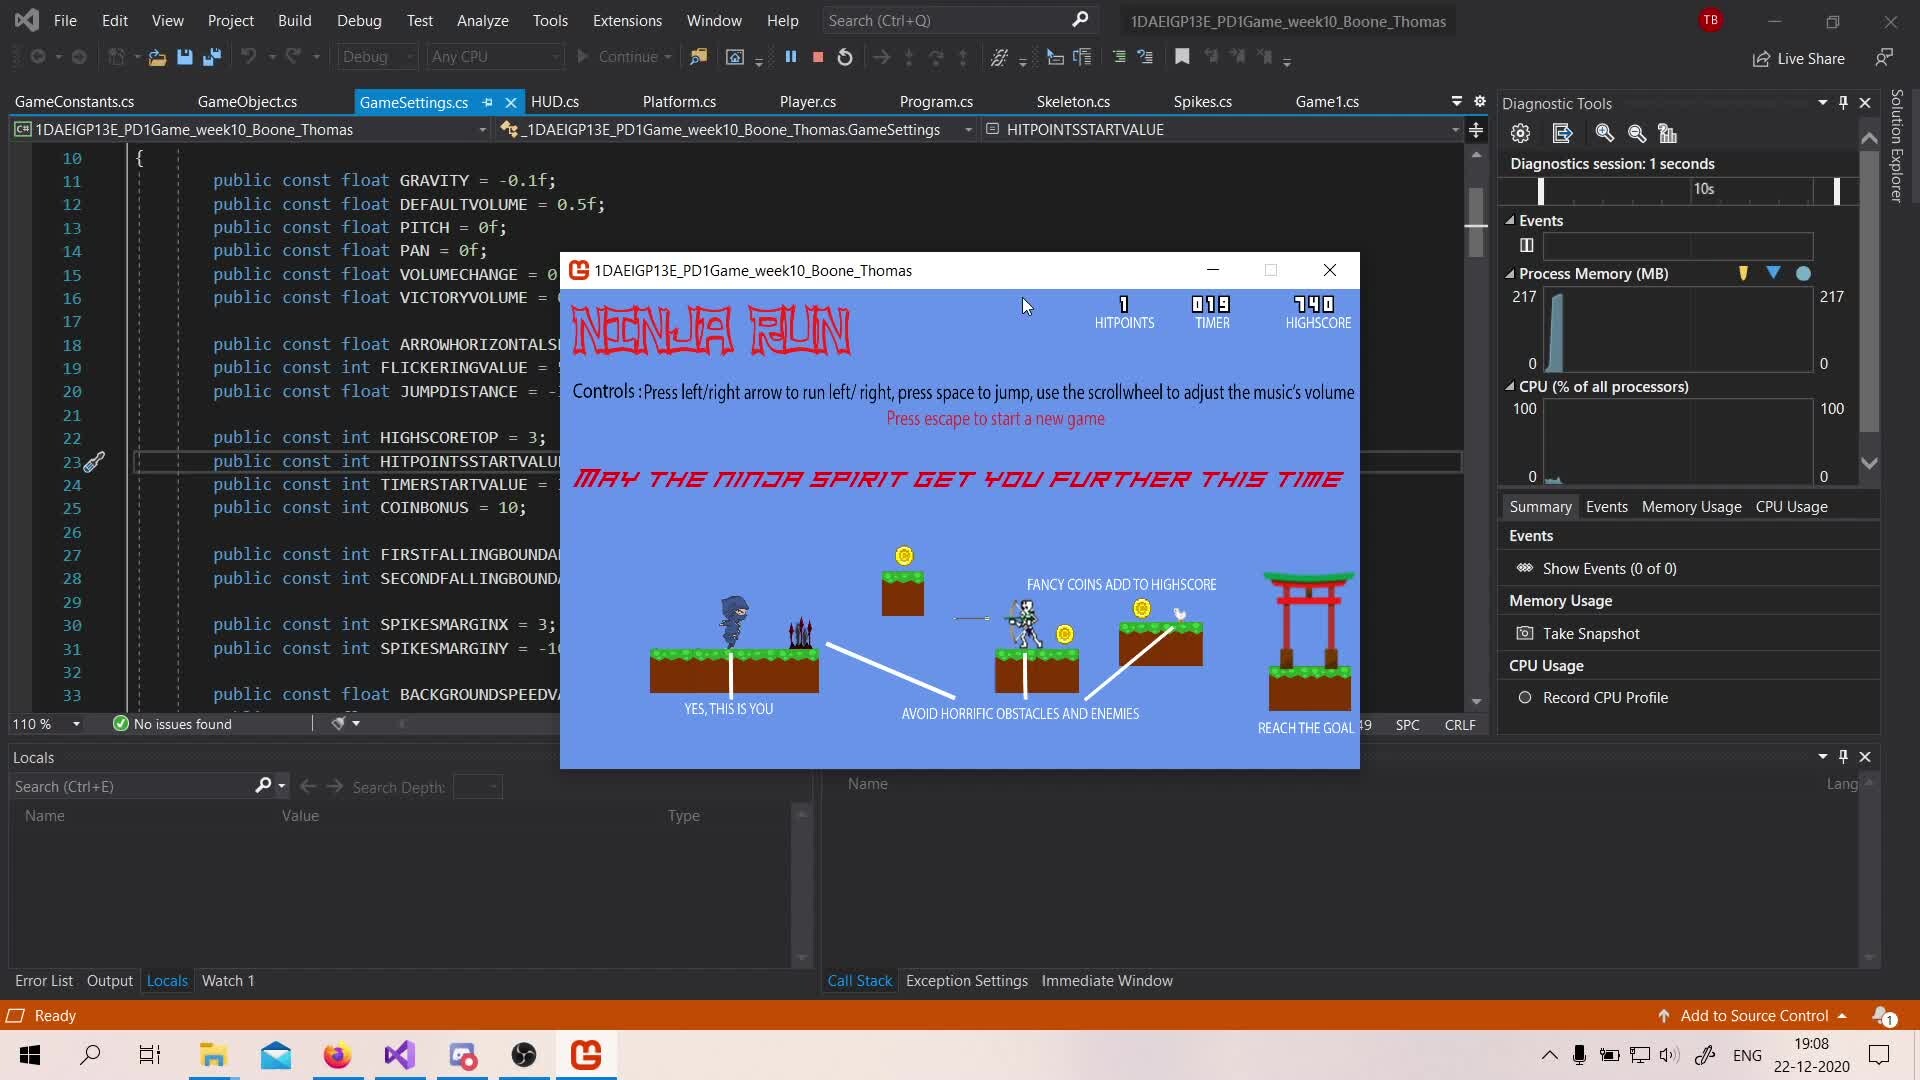Image resolution: width=1920 pixels, height=1080 pixels.
Task: Toggle a bookmark on the current line
Action: [1181, 57]
